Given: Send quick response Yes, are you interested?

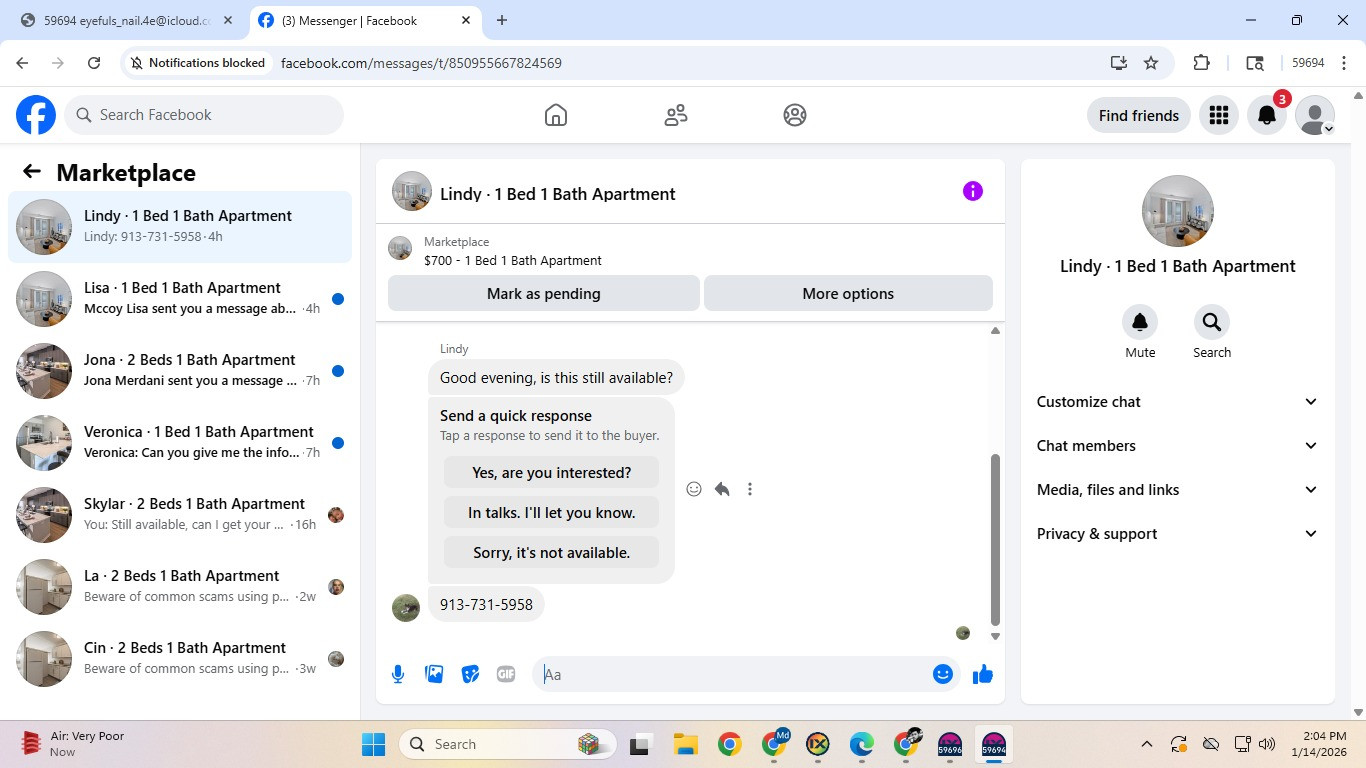Looking at the screenshot, I should click(552, 473).
